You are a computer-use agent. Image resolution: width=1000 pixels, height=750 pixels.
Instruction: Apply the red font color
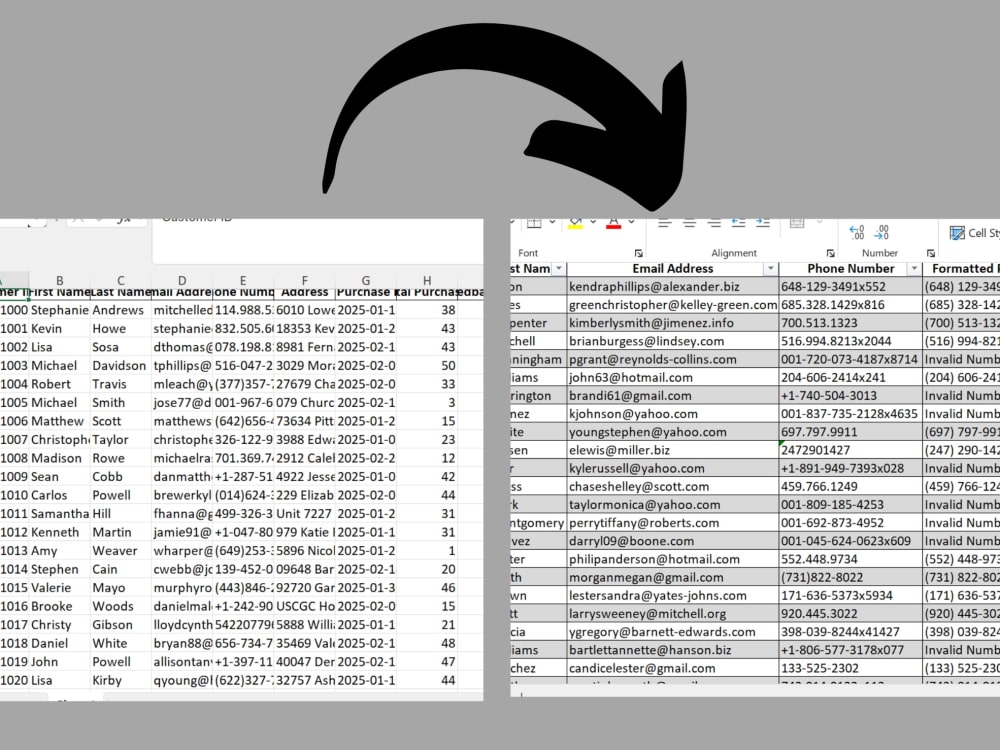click(x=614, y=223)
